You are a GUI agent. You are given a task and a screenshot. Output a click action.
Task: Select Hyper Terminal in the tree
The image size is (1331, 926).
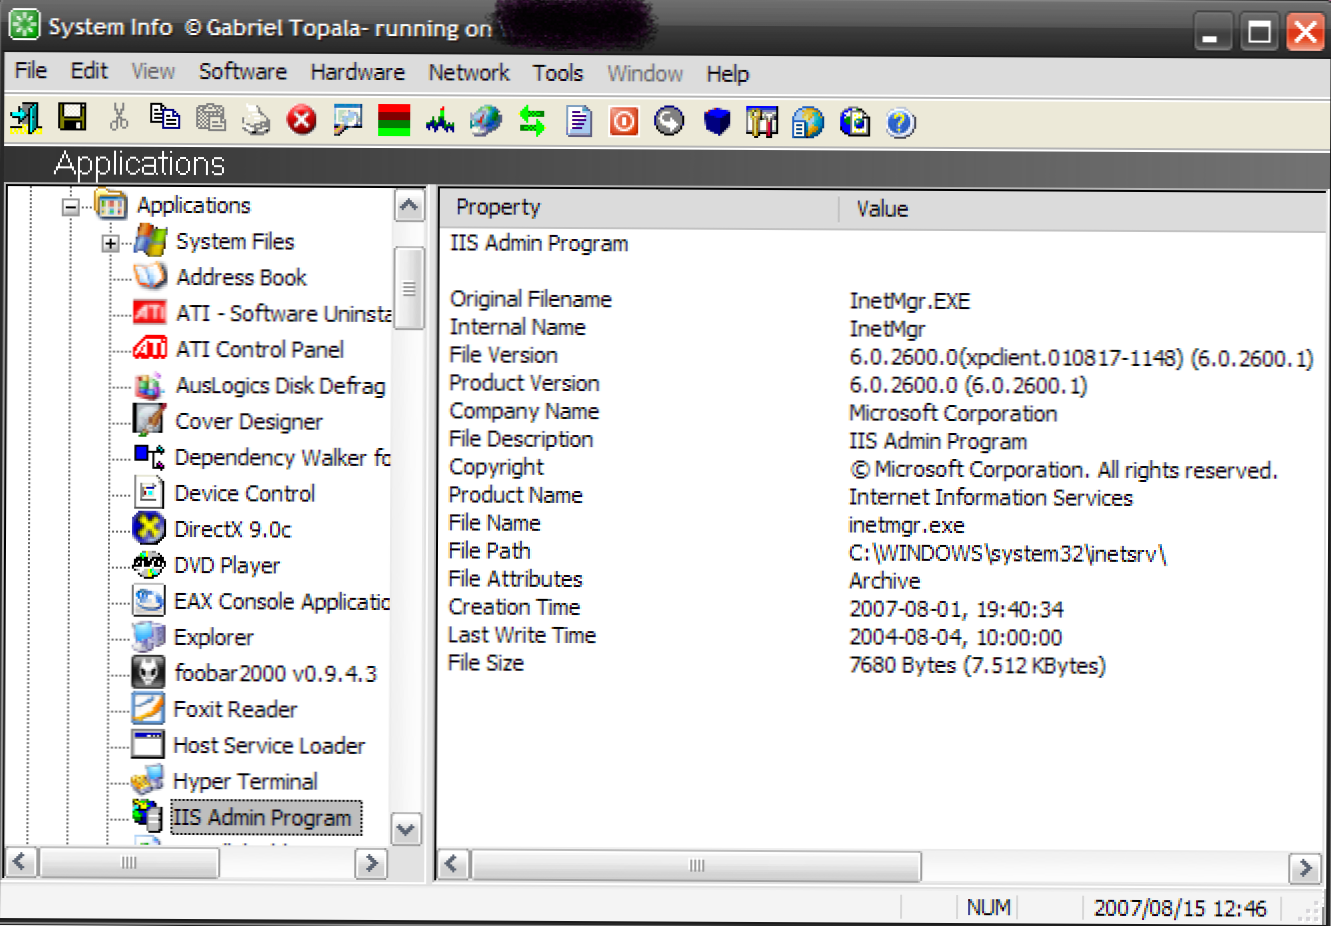[245, 781]
